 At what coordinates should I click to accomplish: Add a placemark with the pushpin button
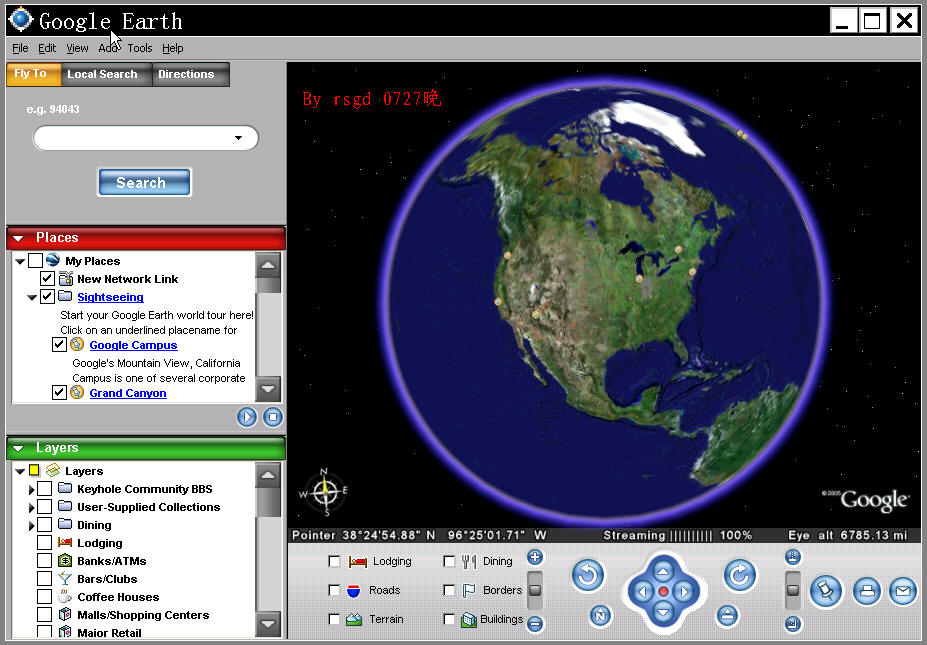pyautogui.click(x=825, y=591)
